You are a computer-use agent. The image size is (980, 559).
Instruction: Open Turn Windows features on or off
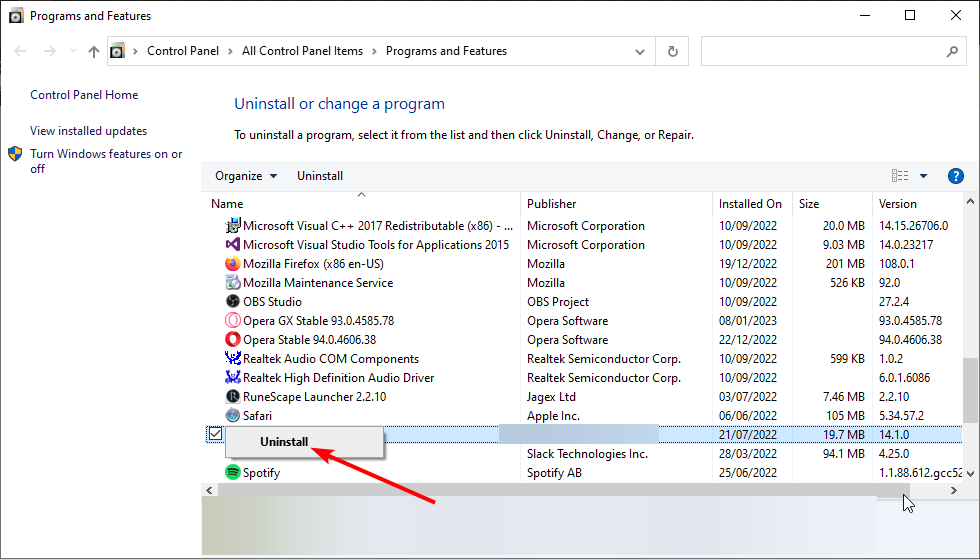pyautogui.click(x=106, y=161)
